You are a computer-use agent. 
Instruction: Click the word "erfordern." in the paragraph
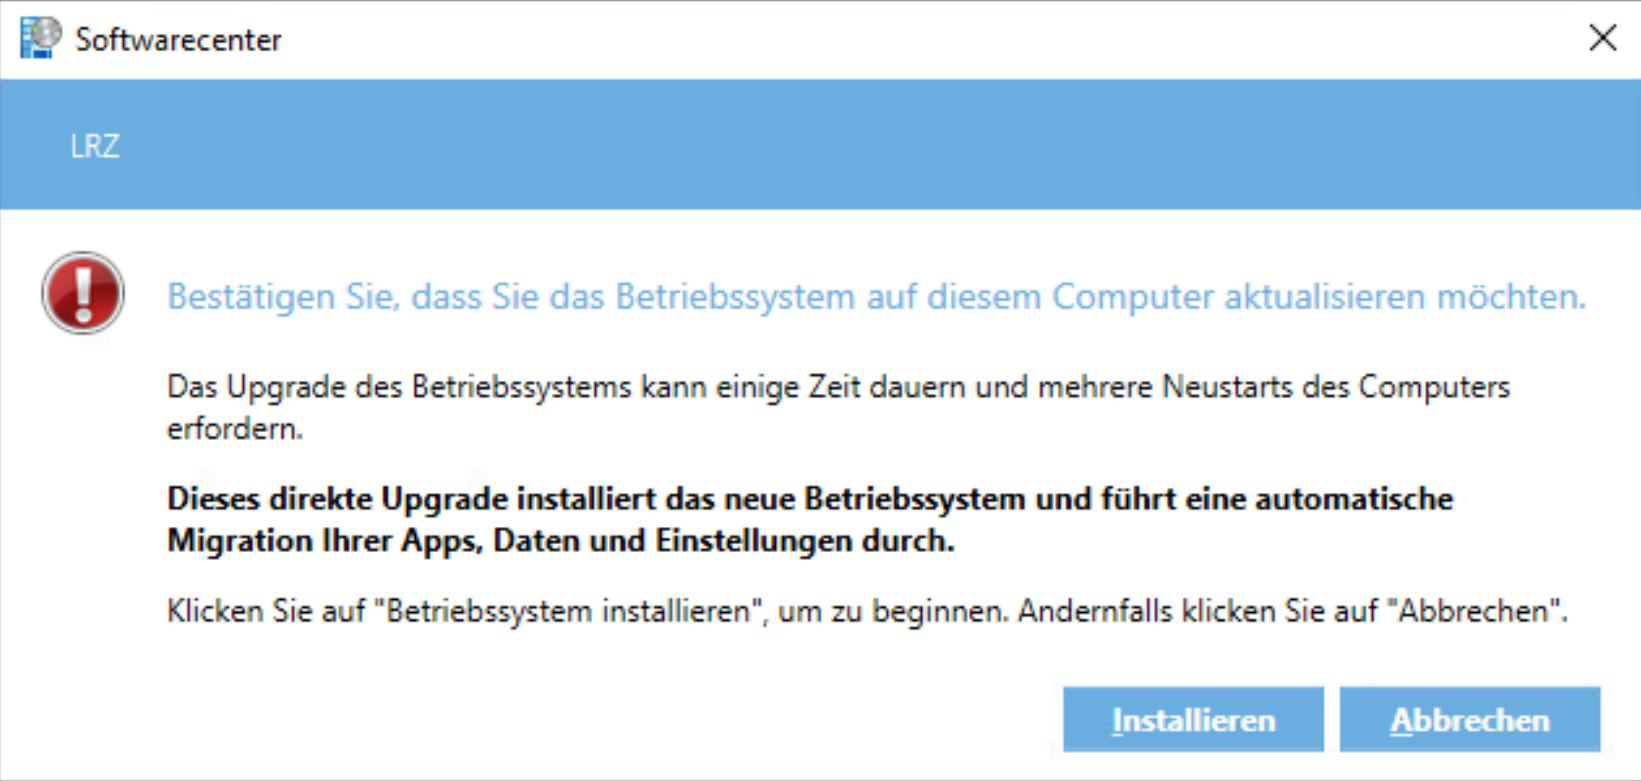pyautogui.click(x=235, y=429)
